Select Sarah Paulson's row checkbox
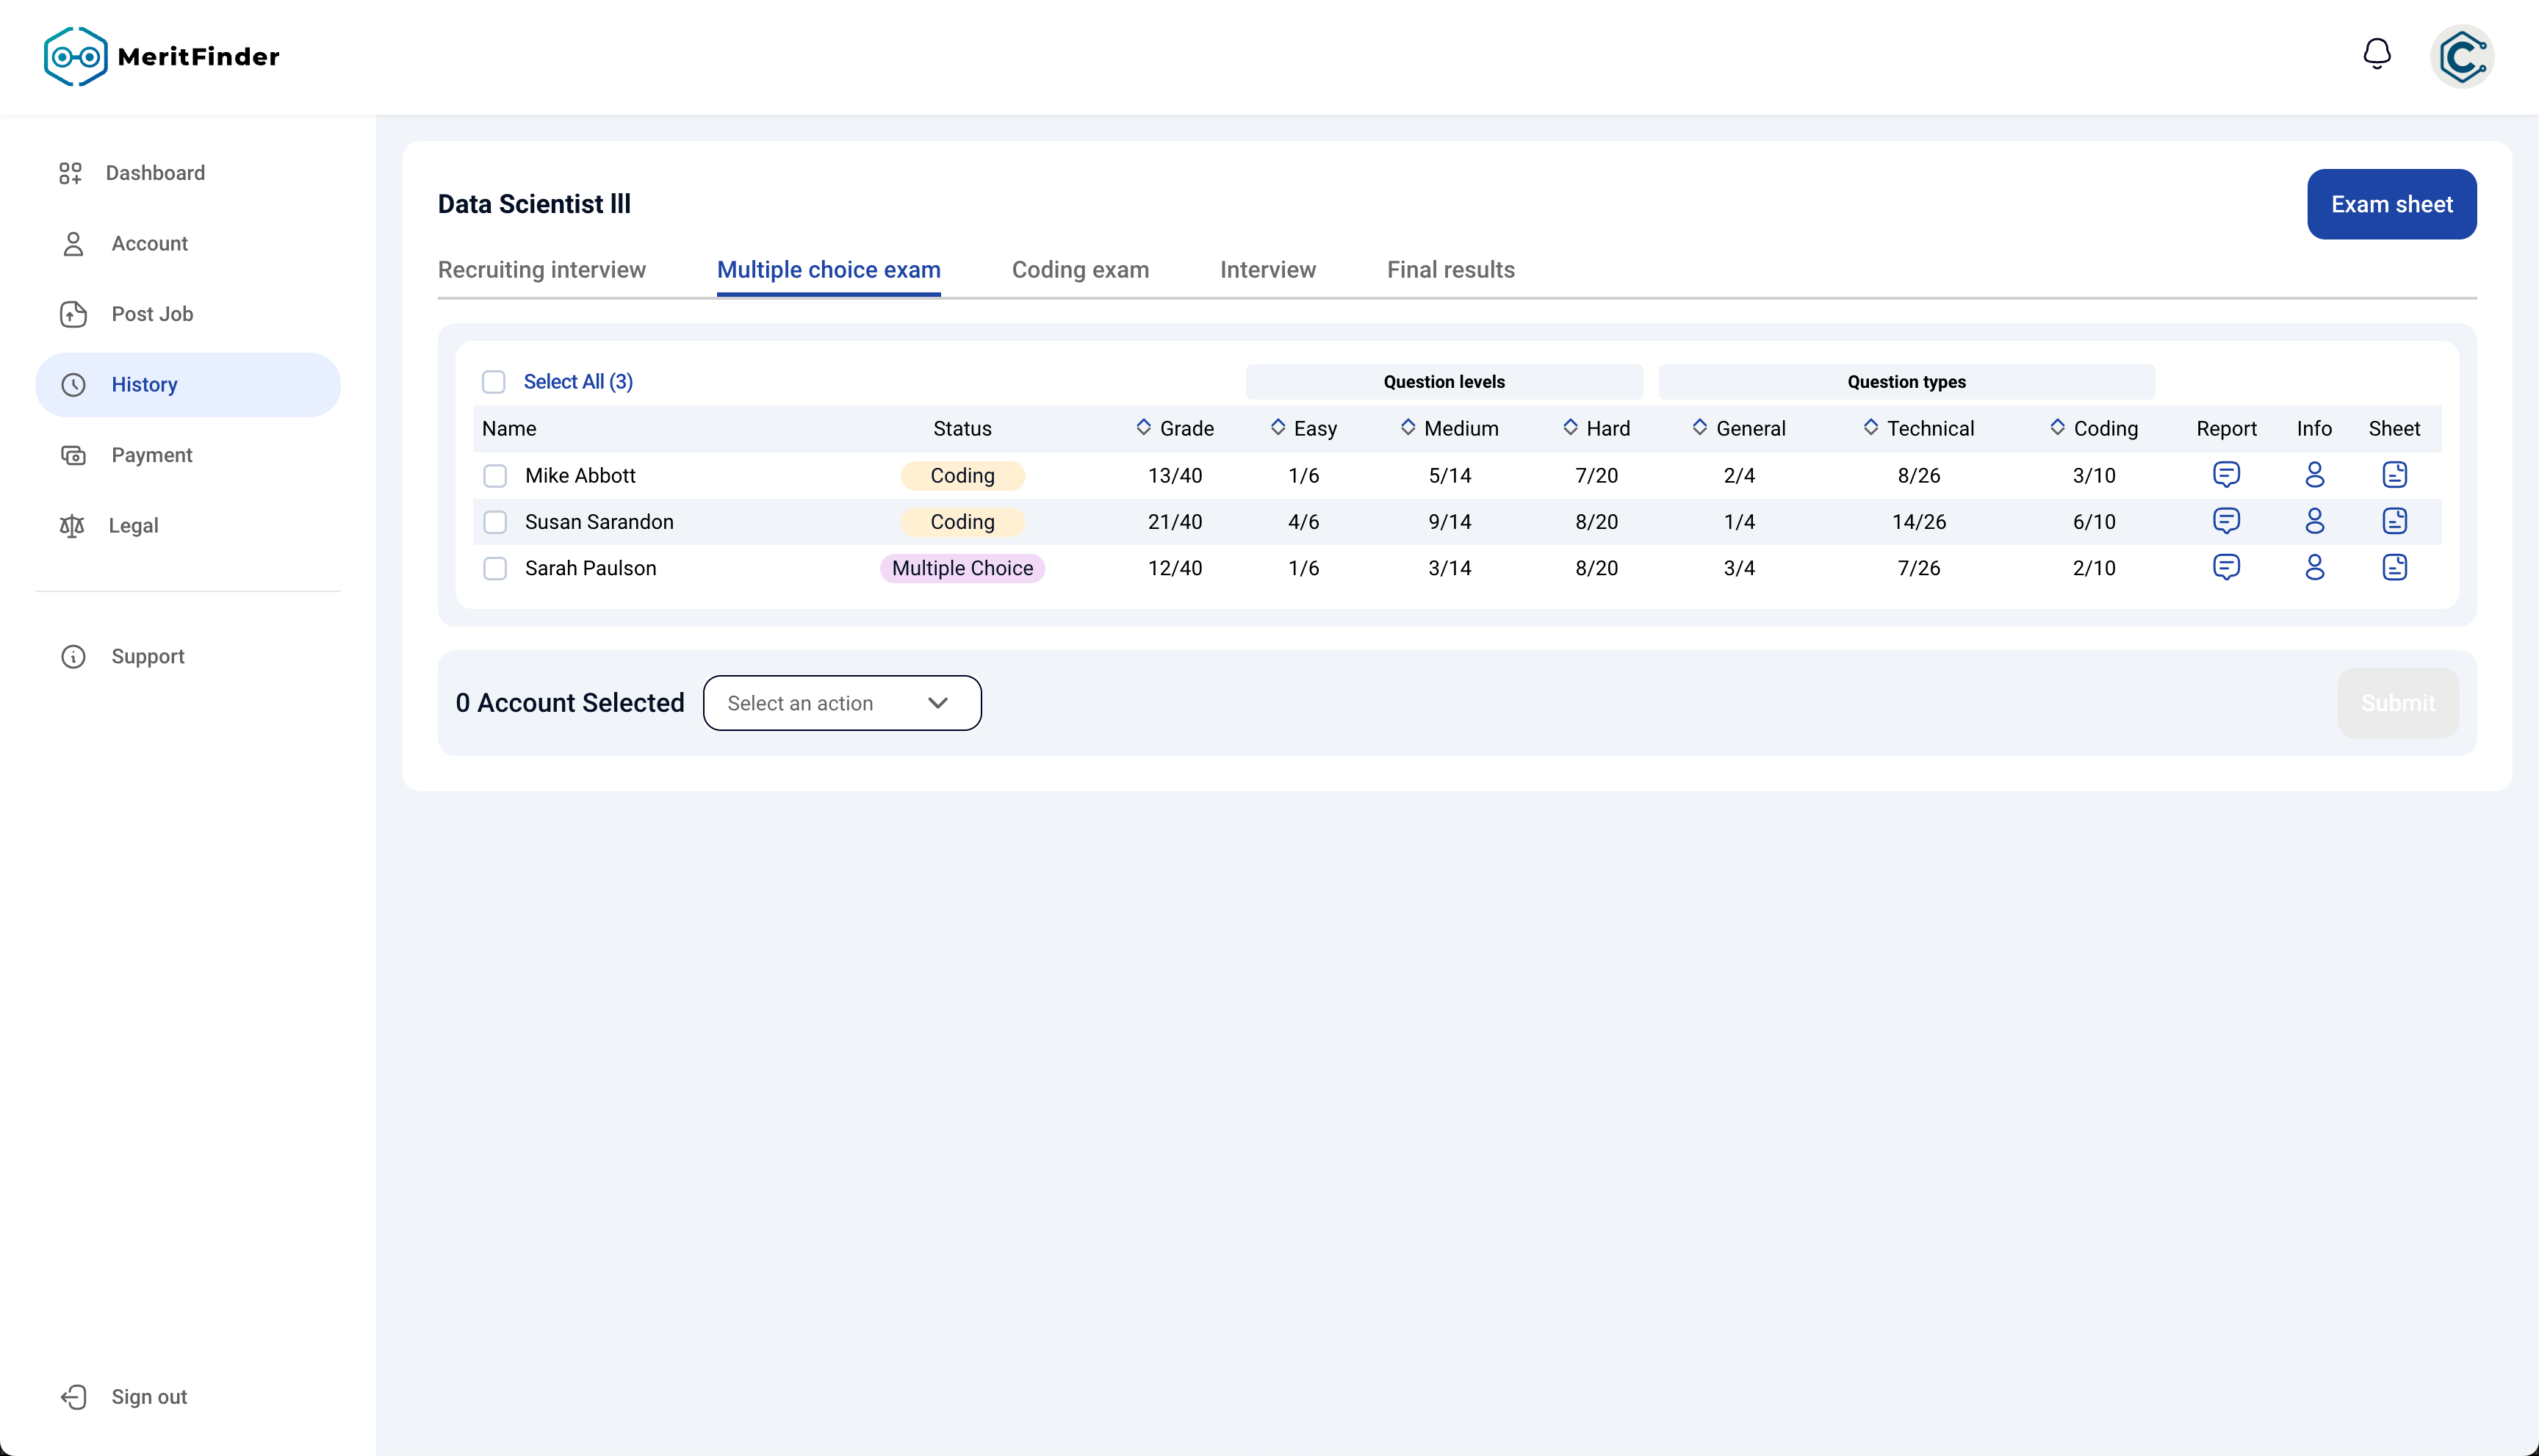Viewport: 2539px width, 1456px height. (495, 569)
